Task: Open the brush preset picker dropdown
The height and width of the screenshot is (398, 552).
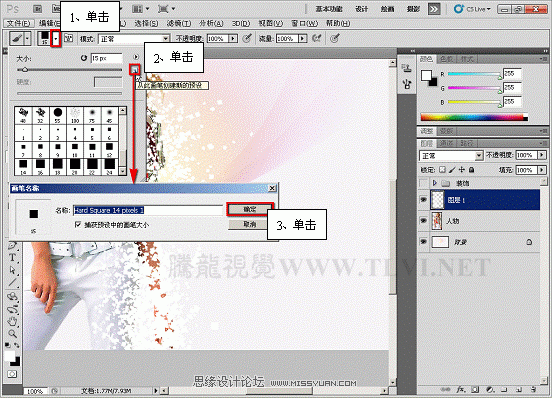Action: 56,38
